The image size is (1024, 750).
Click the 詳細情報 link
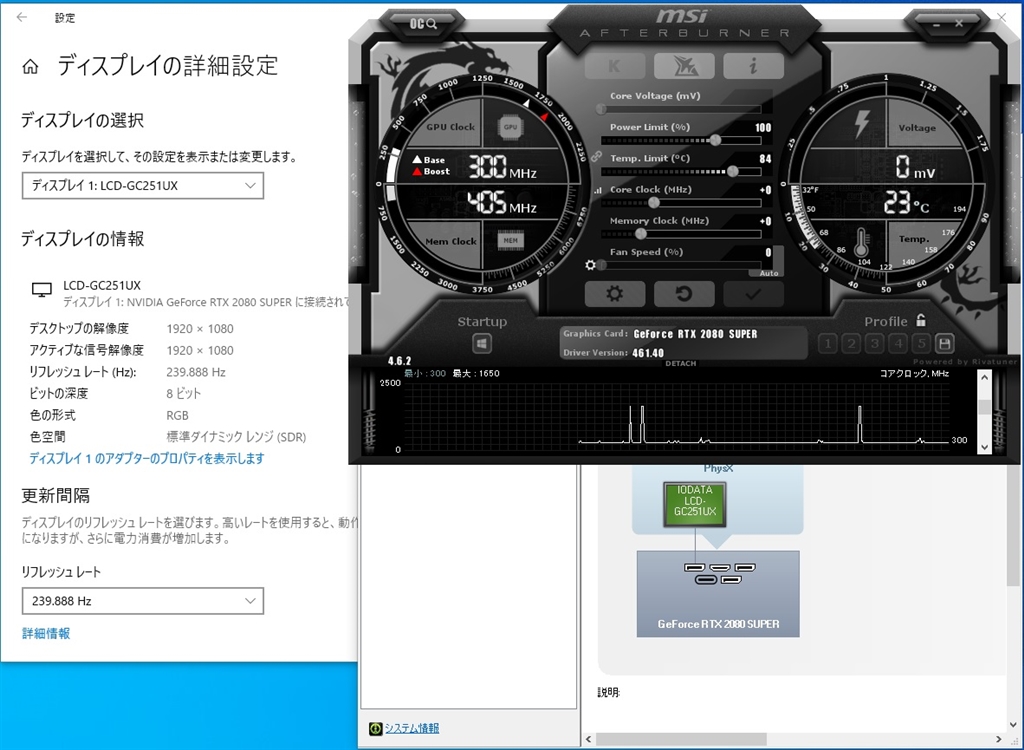(46, 633)
